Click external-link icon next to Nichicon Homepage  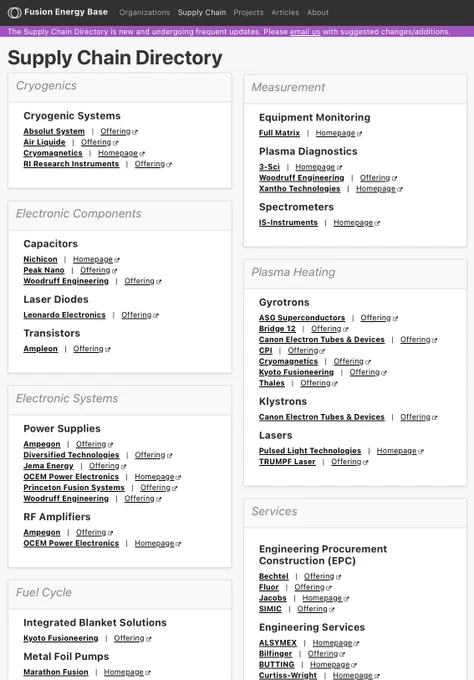[x=117, y=260]
